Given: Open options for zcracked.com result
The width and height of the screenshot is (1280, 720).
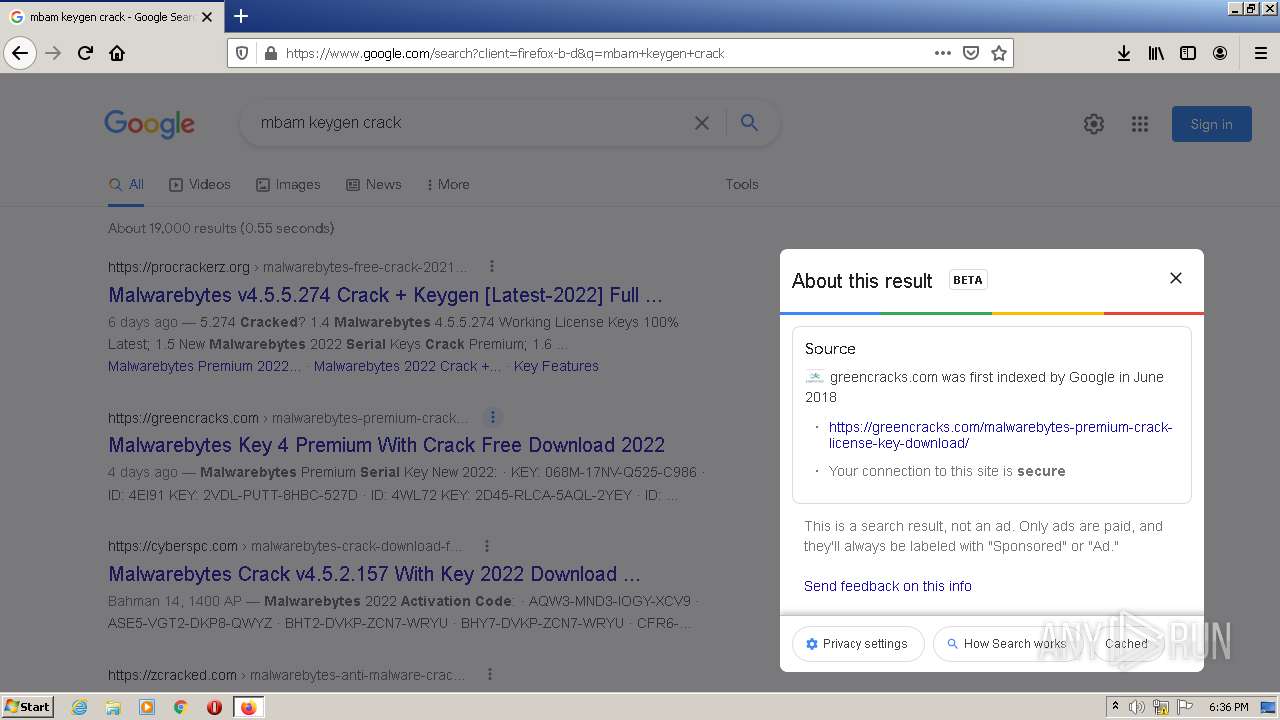Looking at the screenshot, I should pyautogui.click(x=490, y=675).
